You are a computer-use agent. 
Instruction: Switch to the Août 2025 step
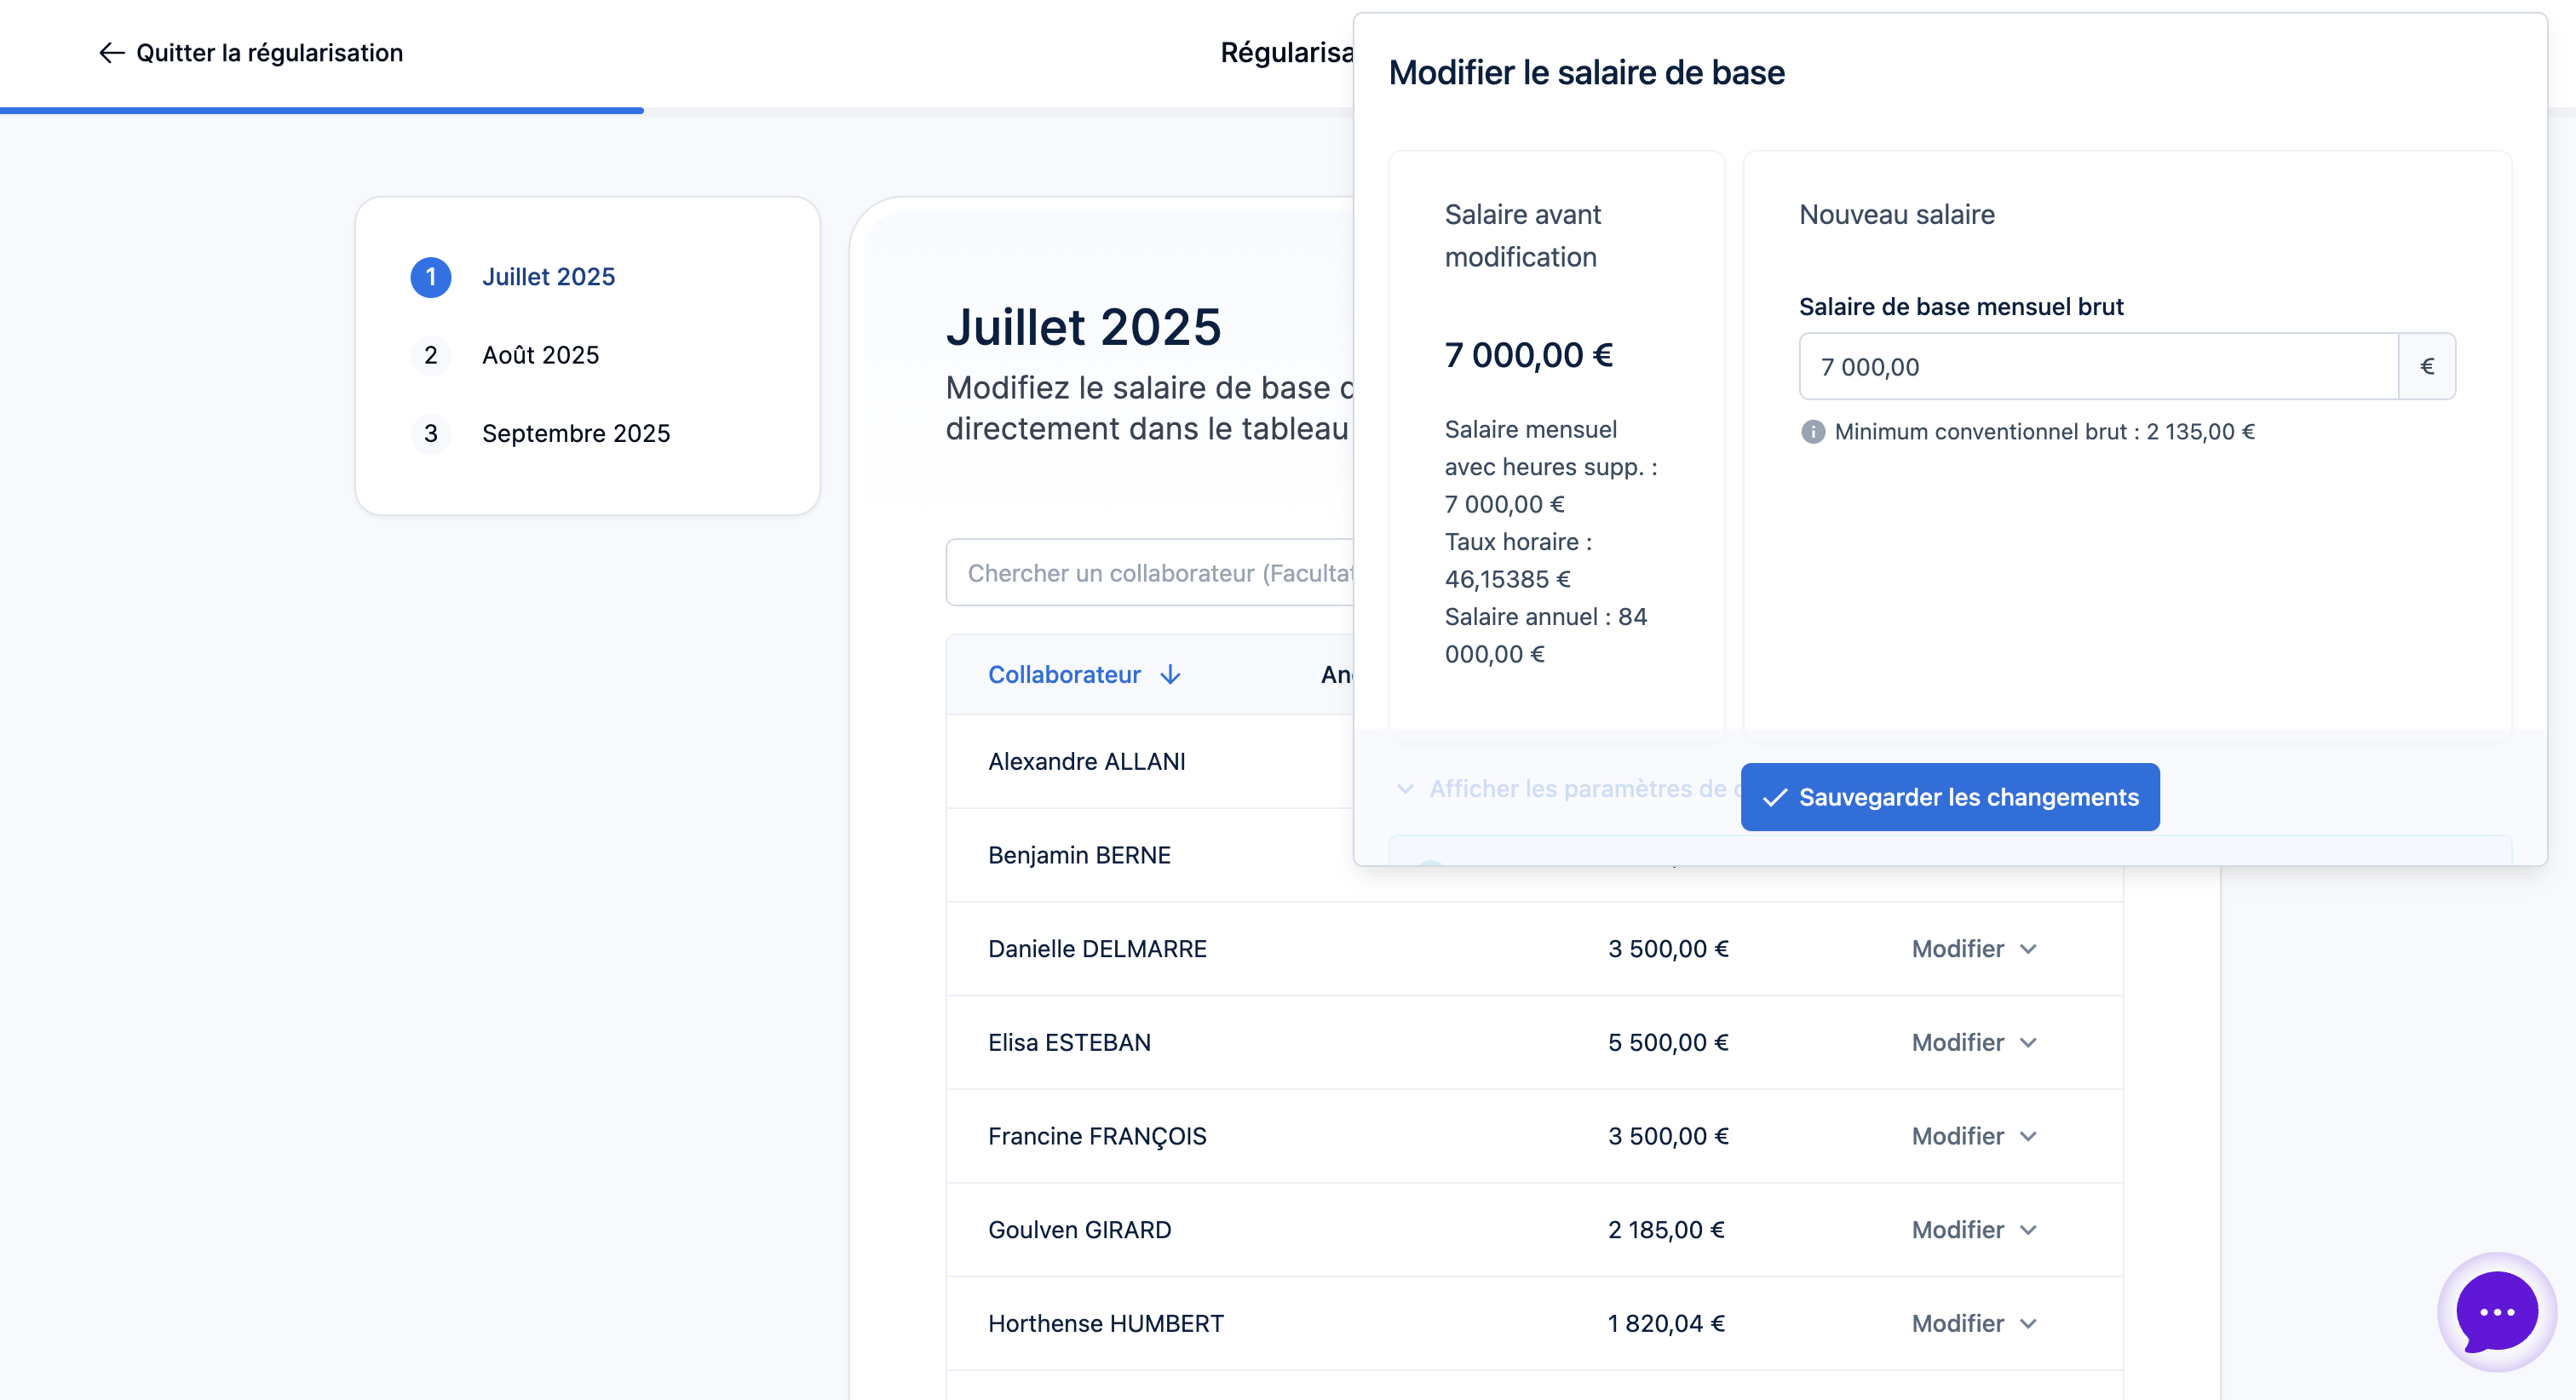(541, 355)
